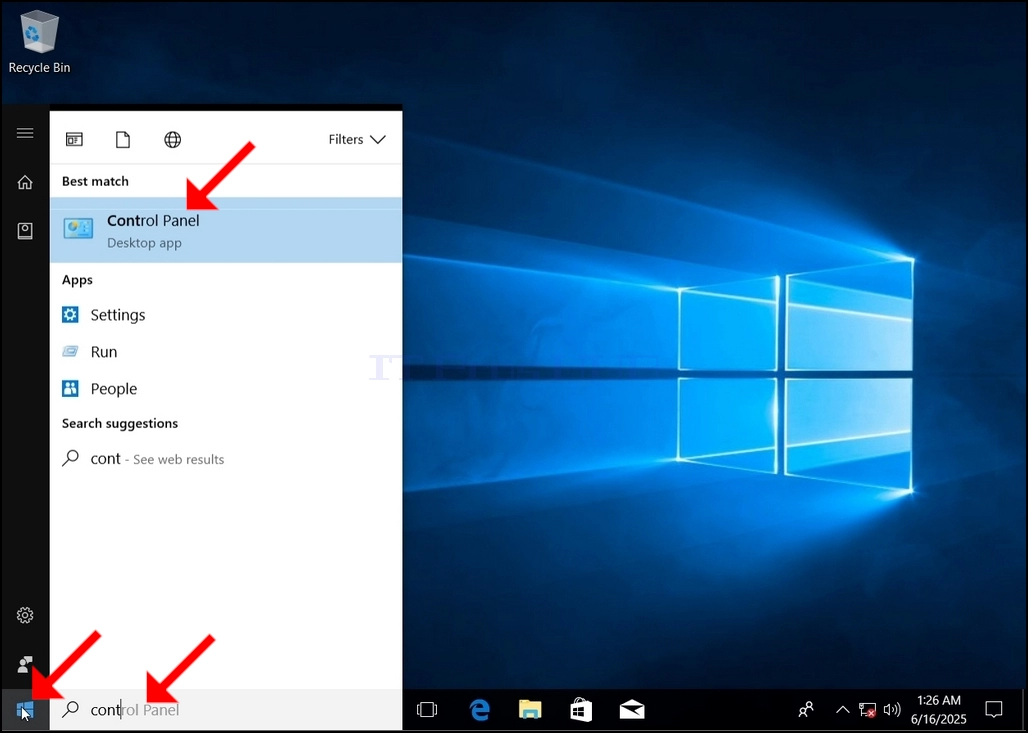Screen dimensions: 1028x733
Task: Open the settings gear in search sidebar
Action: pyautogui.click(x=25, y=615)
